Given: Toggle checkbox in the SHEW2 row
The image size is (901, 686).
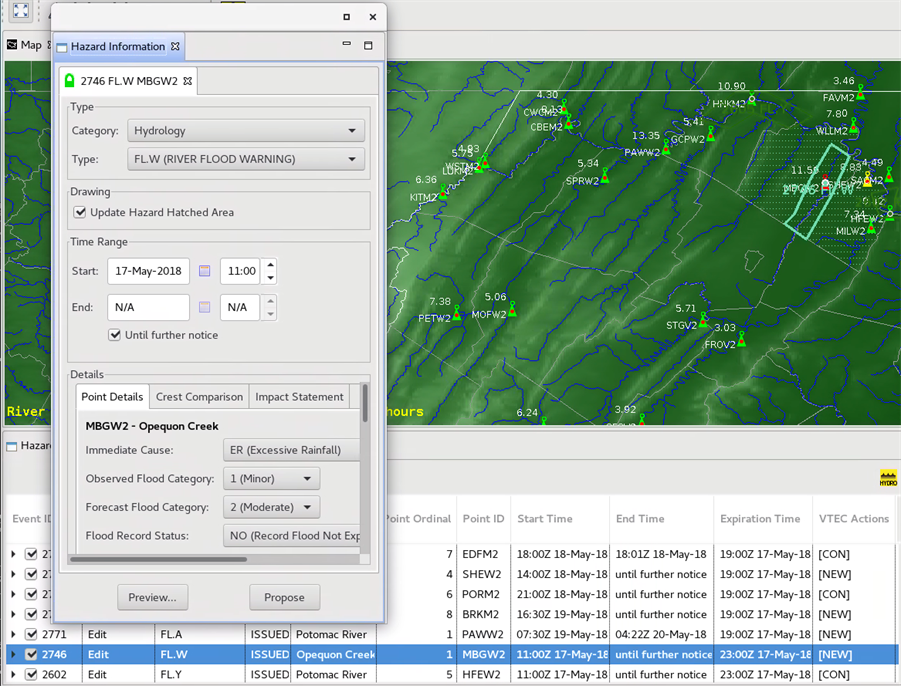Looking at the screenshot, I should click(x=32, y=574).
